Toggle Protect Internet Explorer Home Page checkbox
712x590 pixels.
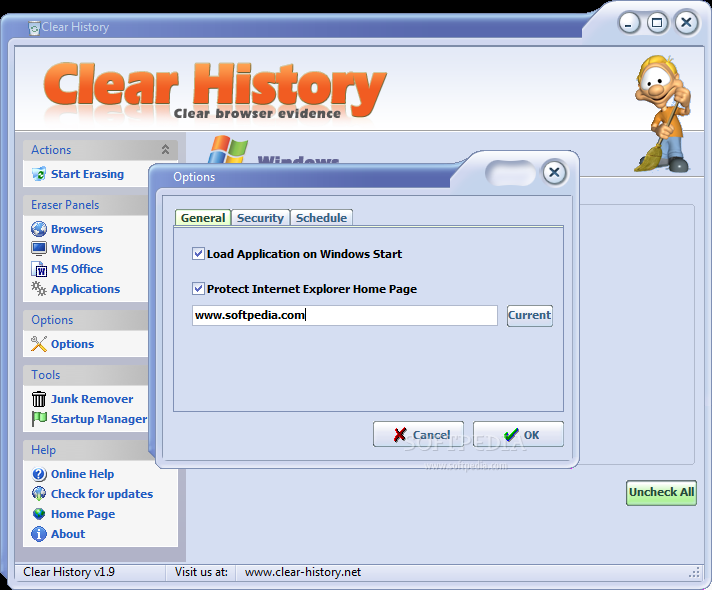click(x=198, y=288)
